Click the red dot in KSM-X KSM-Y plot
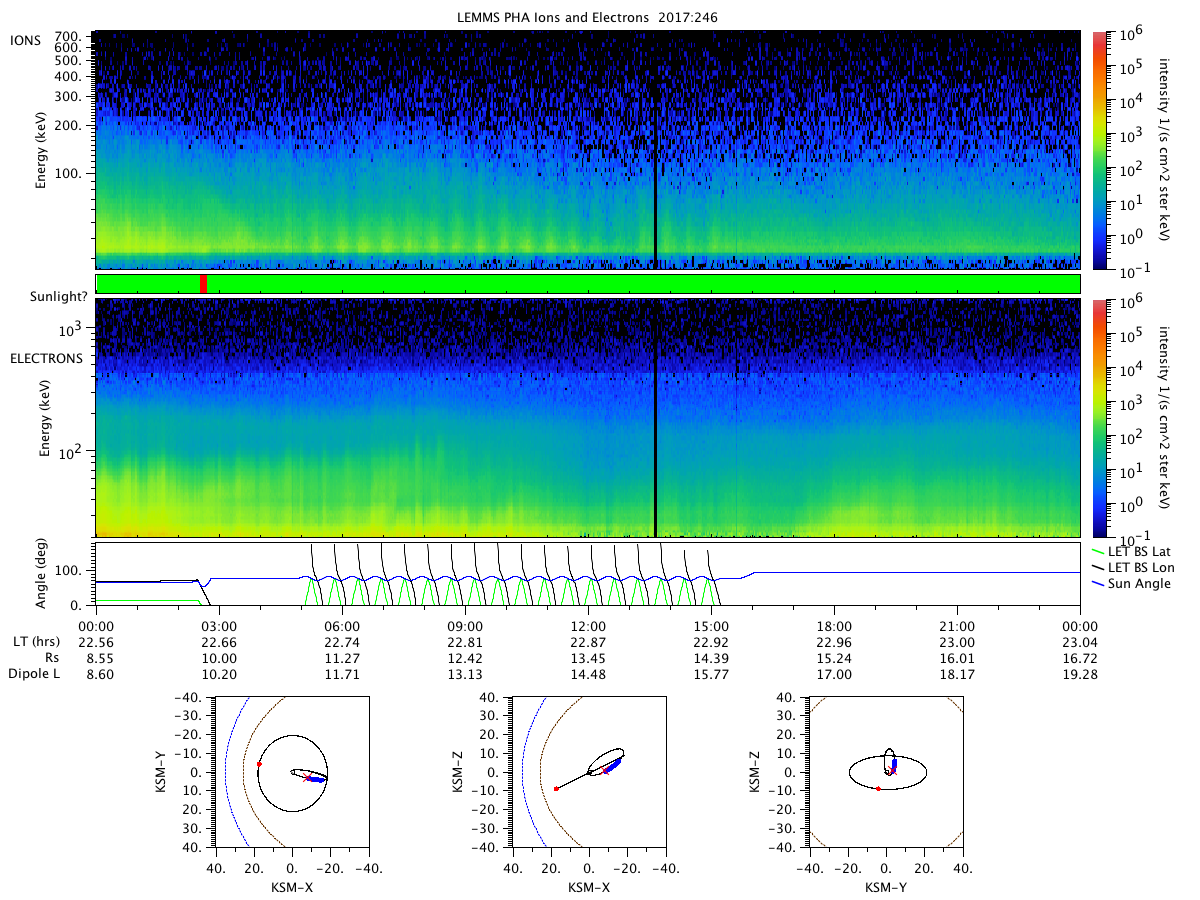The image size is (1200, 900). 259,764
